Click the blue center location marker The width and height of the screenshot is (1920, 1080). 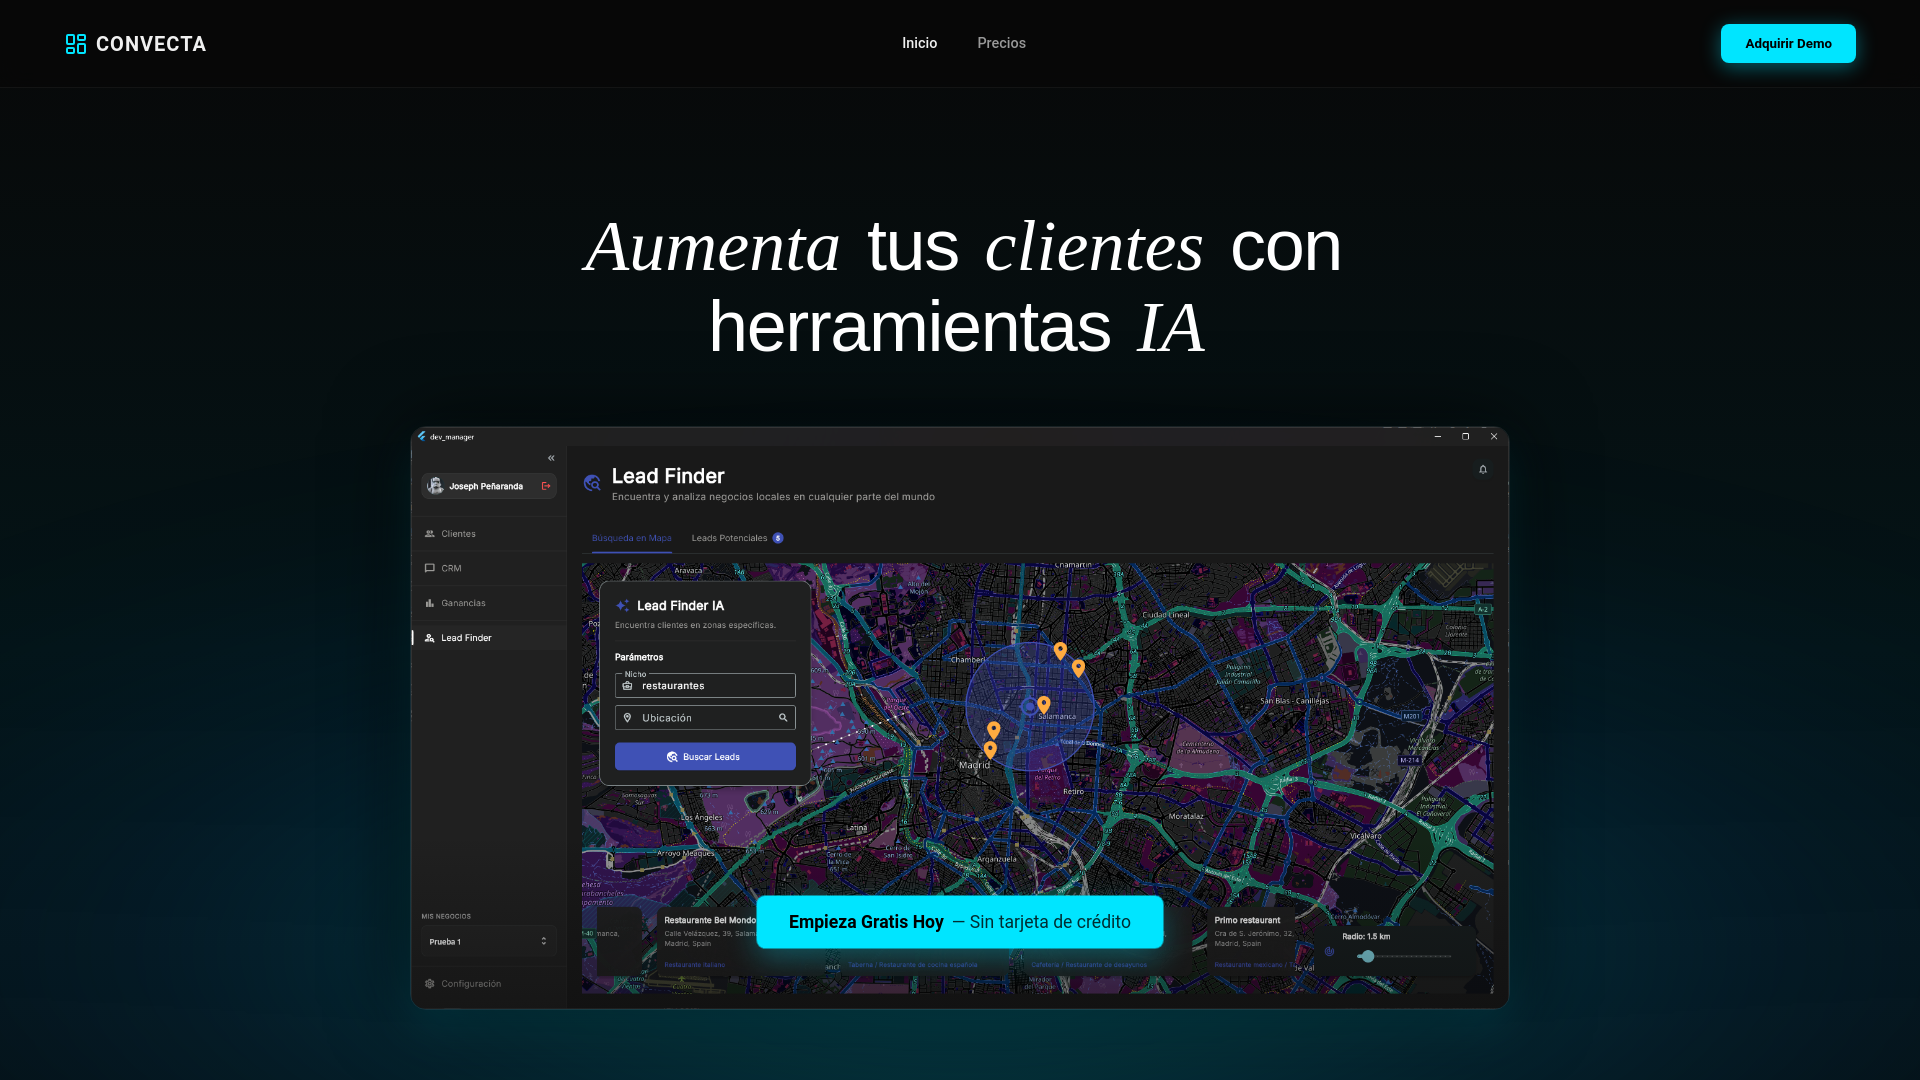(x=1029, y=706)
